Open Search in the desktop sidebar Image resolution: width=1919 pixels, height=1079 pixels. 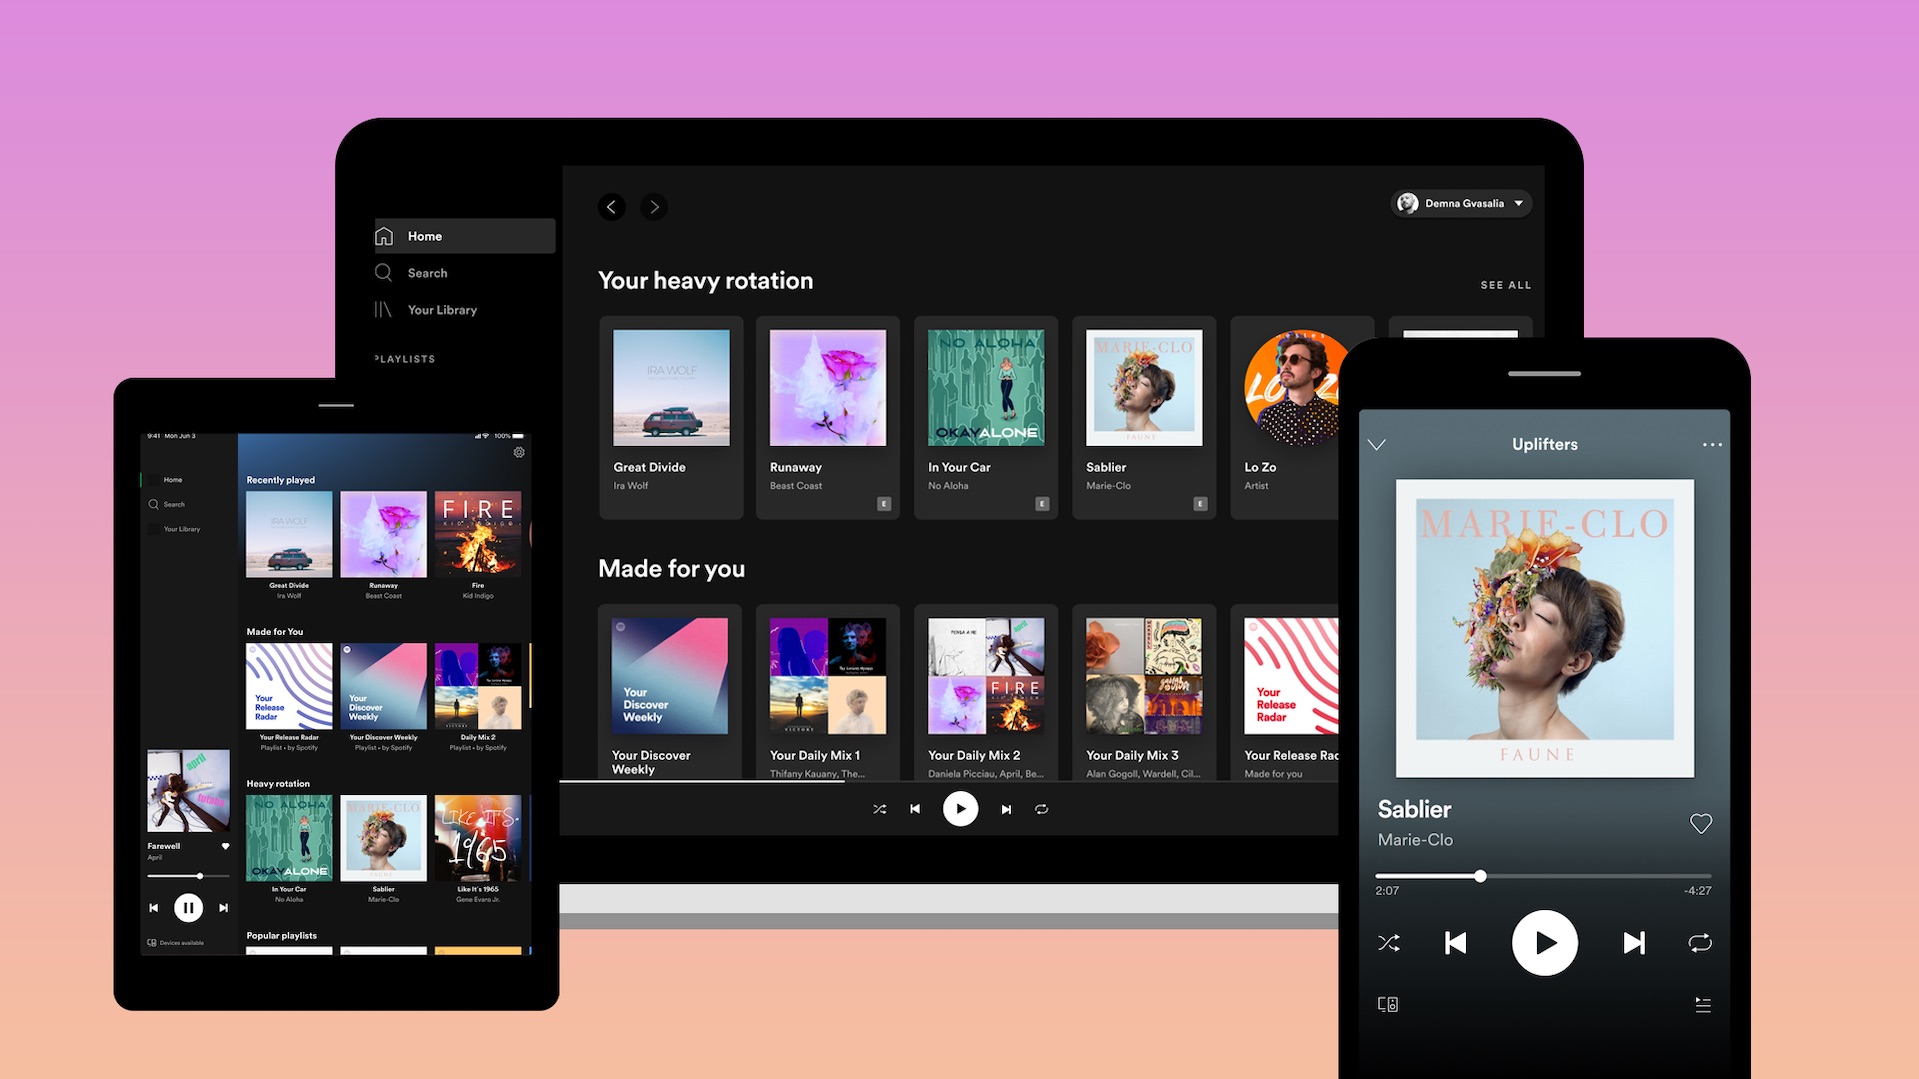click(412, 273)
